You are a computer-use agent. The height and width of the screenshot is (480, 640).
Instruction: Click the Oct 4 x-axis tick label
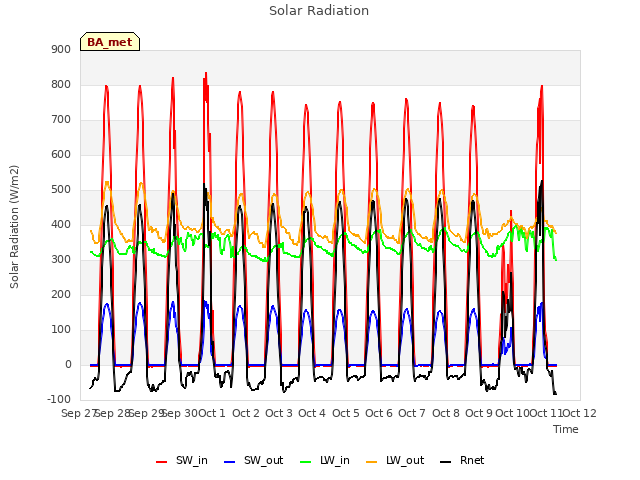coord(312,413)
